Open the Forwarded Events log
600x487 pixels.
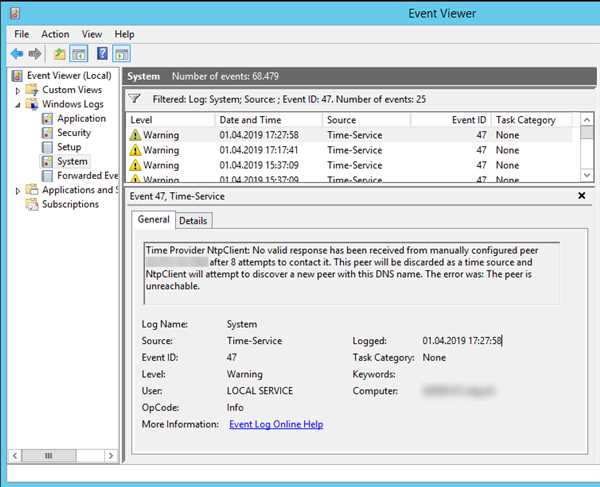pos(88,176)
